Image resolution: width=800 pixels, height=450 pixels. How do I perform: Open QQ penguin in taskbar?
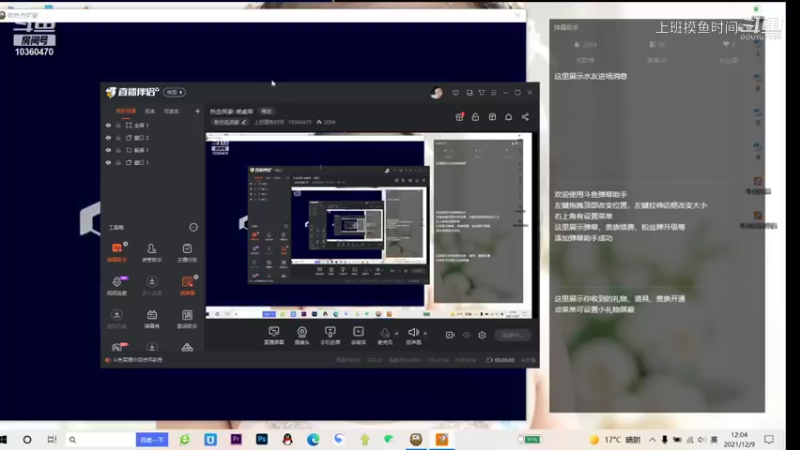(287, 439)
